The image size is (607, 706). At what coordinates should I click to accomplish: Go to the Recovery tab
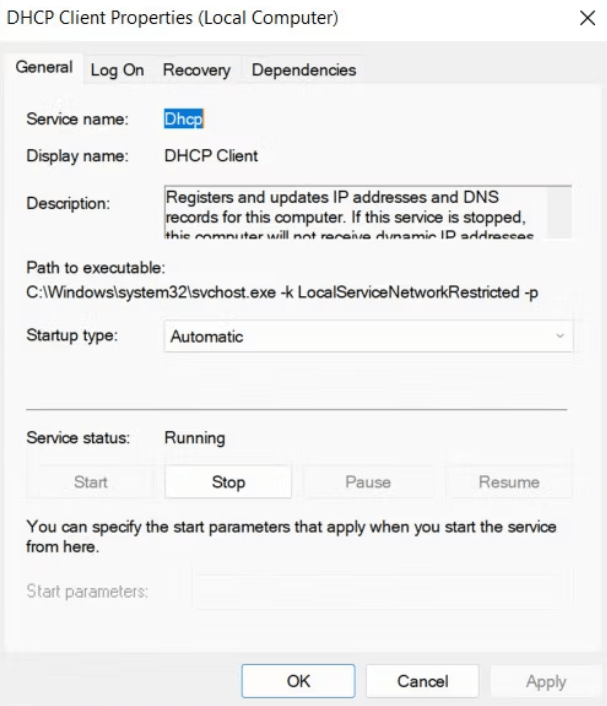[196, 70]
